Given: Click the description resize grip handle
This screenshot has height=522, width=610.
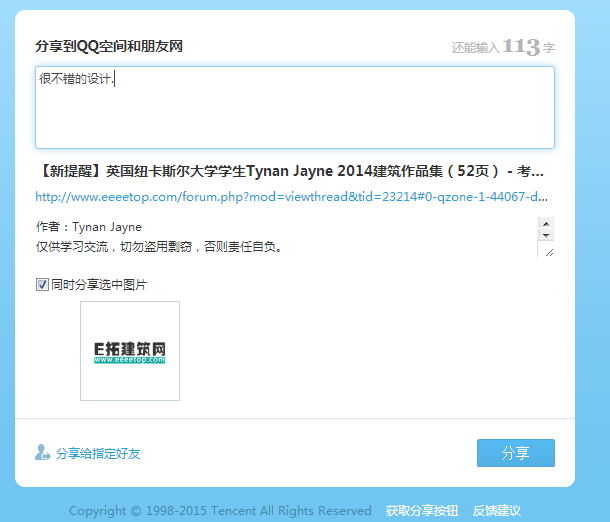Looking at the screenshot, I should (x=549, y=252).
